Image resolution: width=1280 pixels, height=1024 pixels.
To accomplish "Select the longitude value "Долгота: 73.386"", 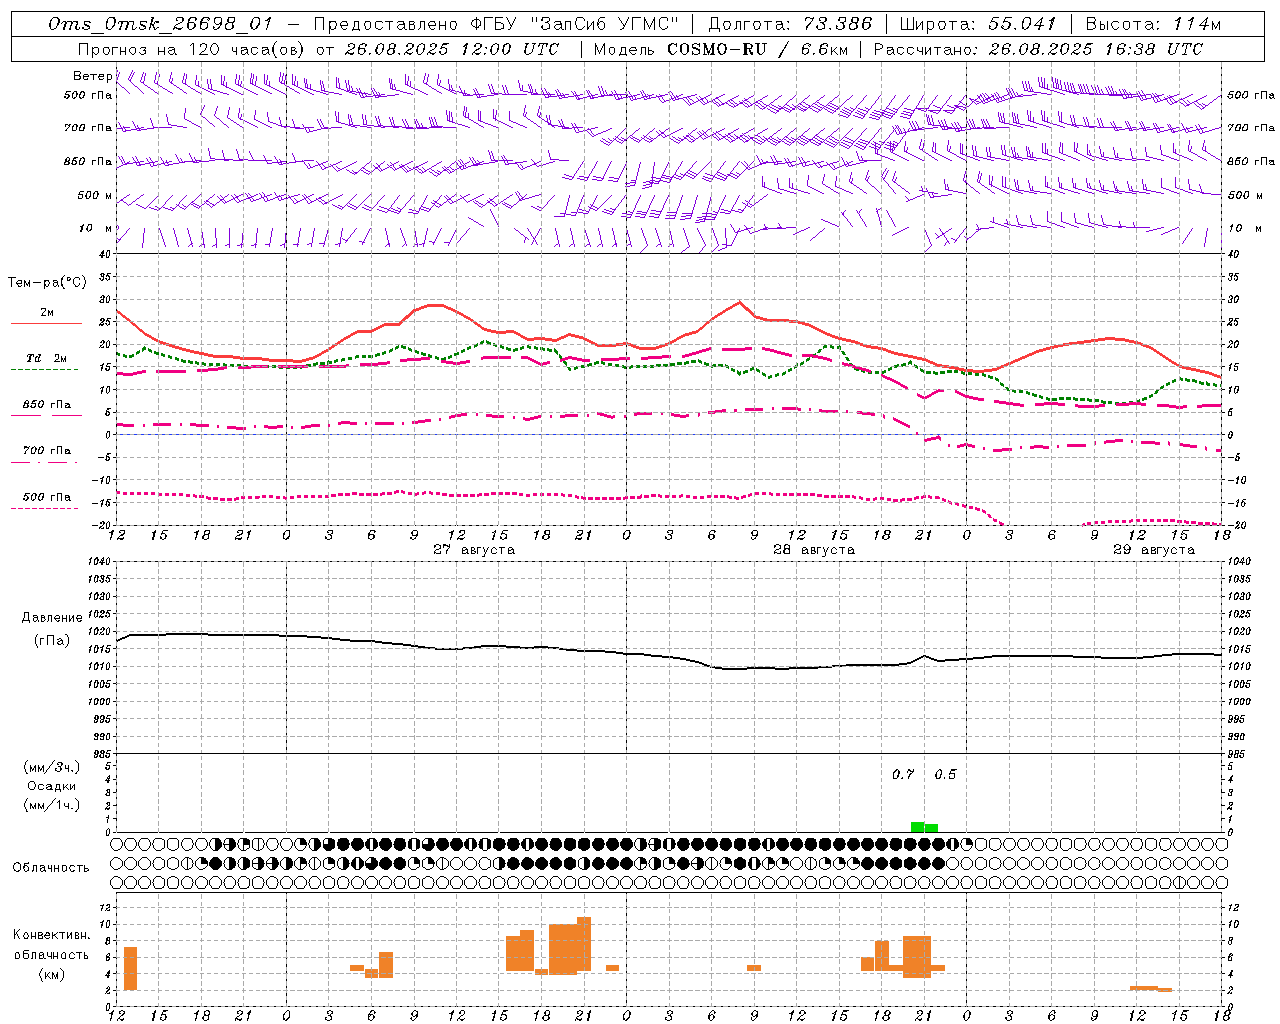I will click(790, 24).
